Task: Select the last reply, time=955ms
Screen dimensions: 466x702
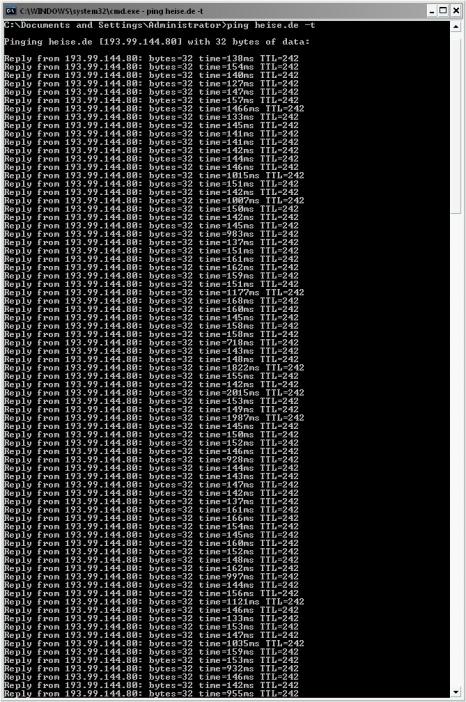Action: click(x=151, y=693)
